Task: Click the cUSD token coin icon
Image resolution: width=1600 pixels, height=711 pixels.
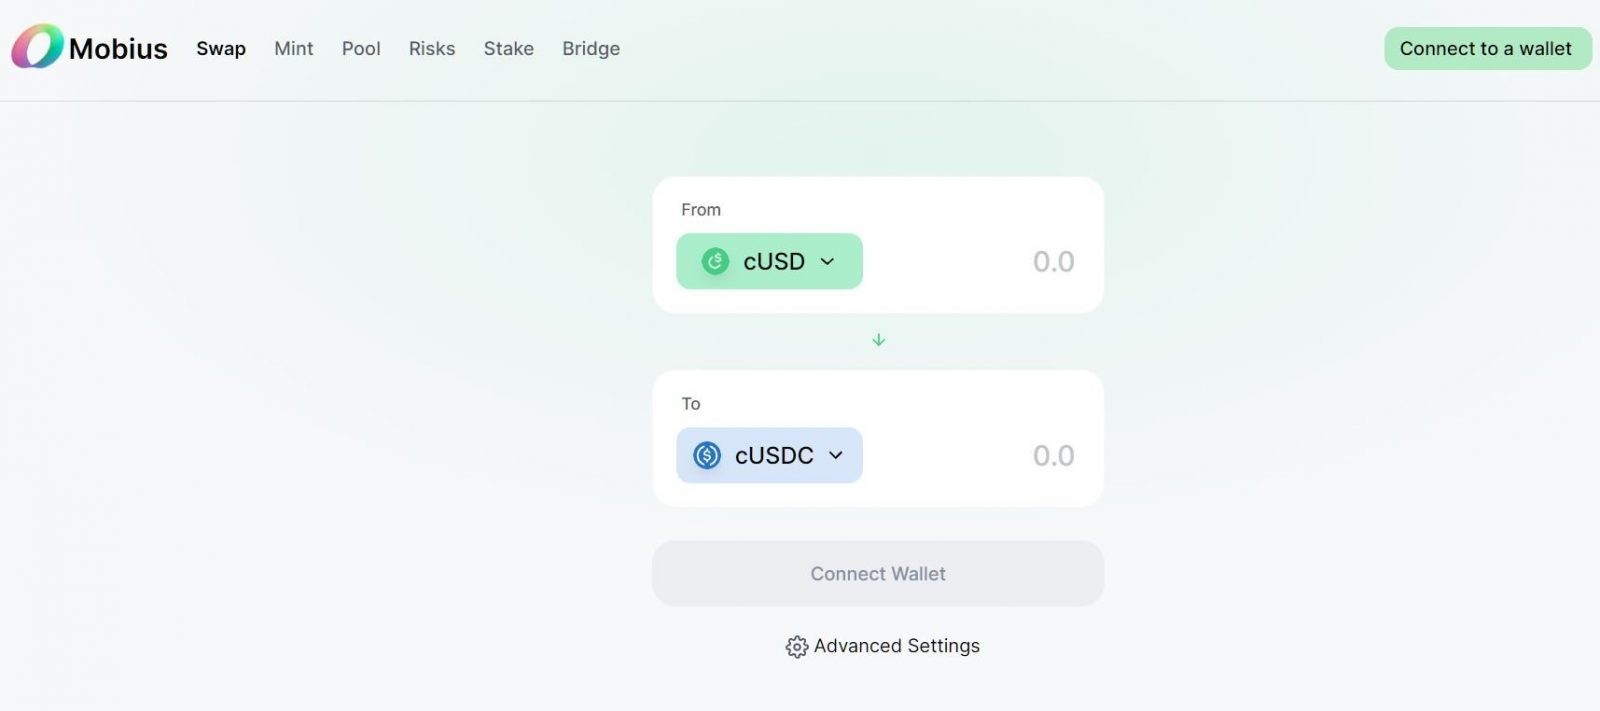Action: pos(715,261)
